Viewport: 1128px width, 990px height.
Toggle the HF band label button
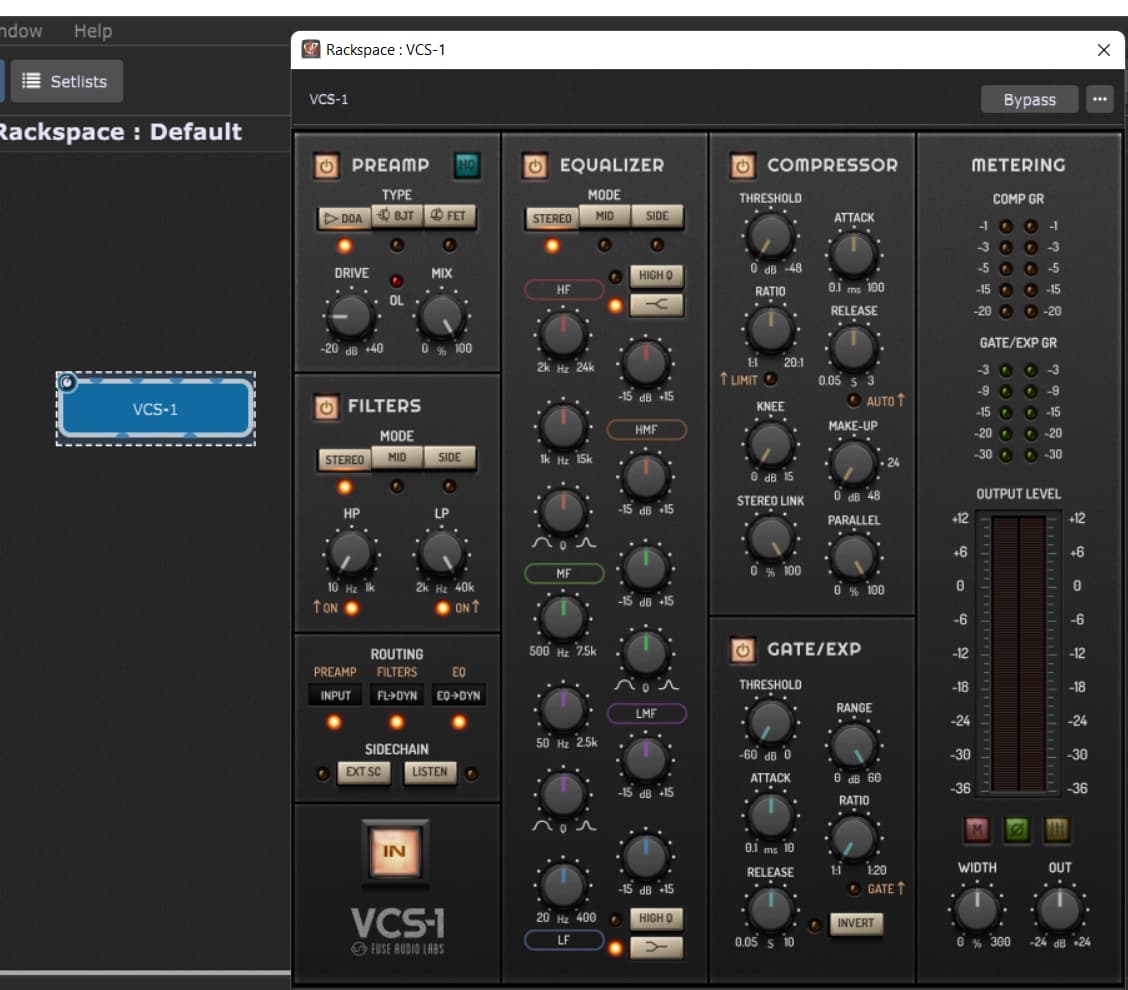click(x=564, y=289)
